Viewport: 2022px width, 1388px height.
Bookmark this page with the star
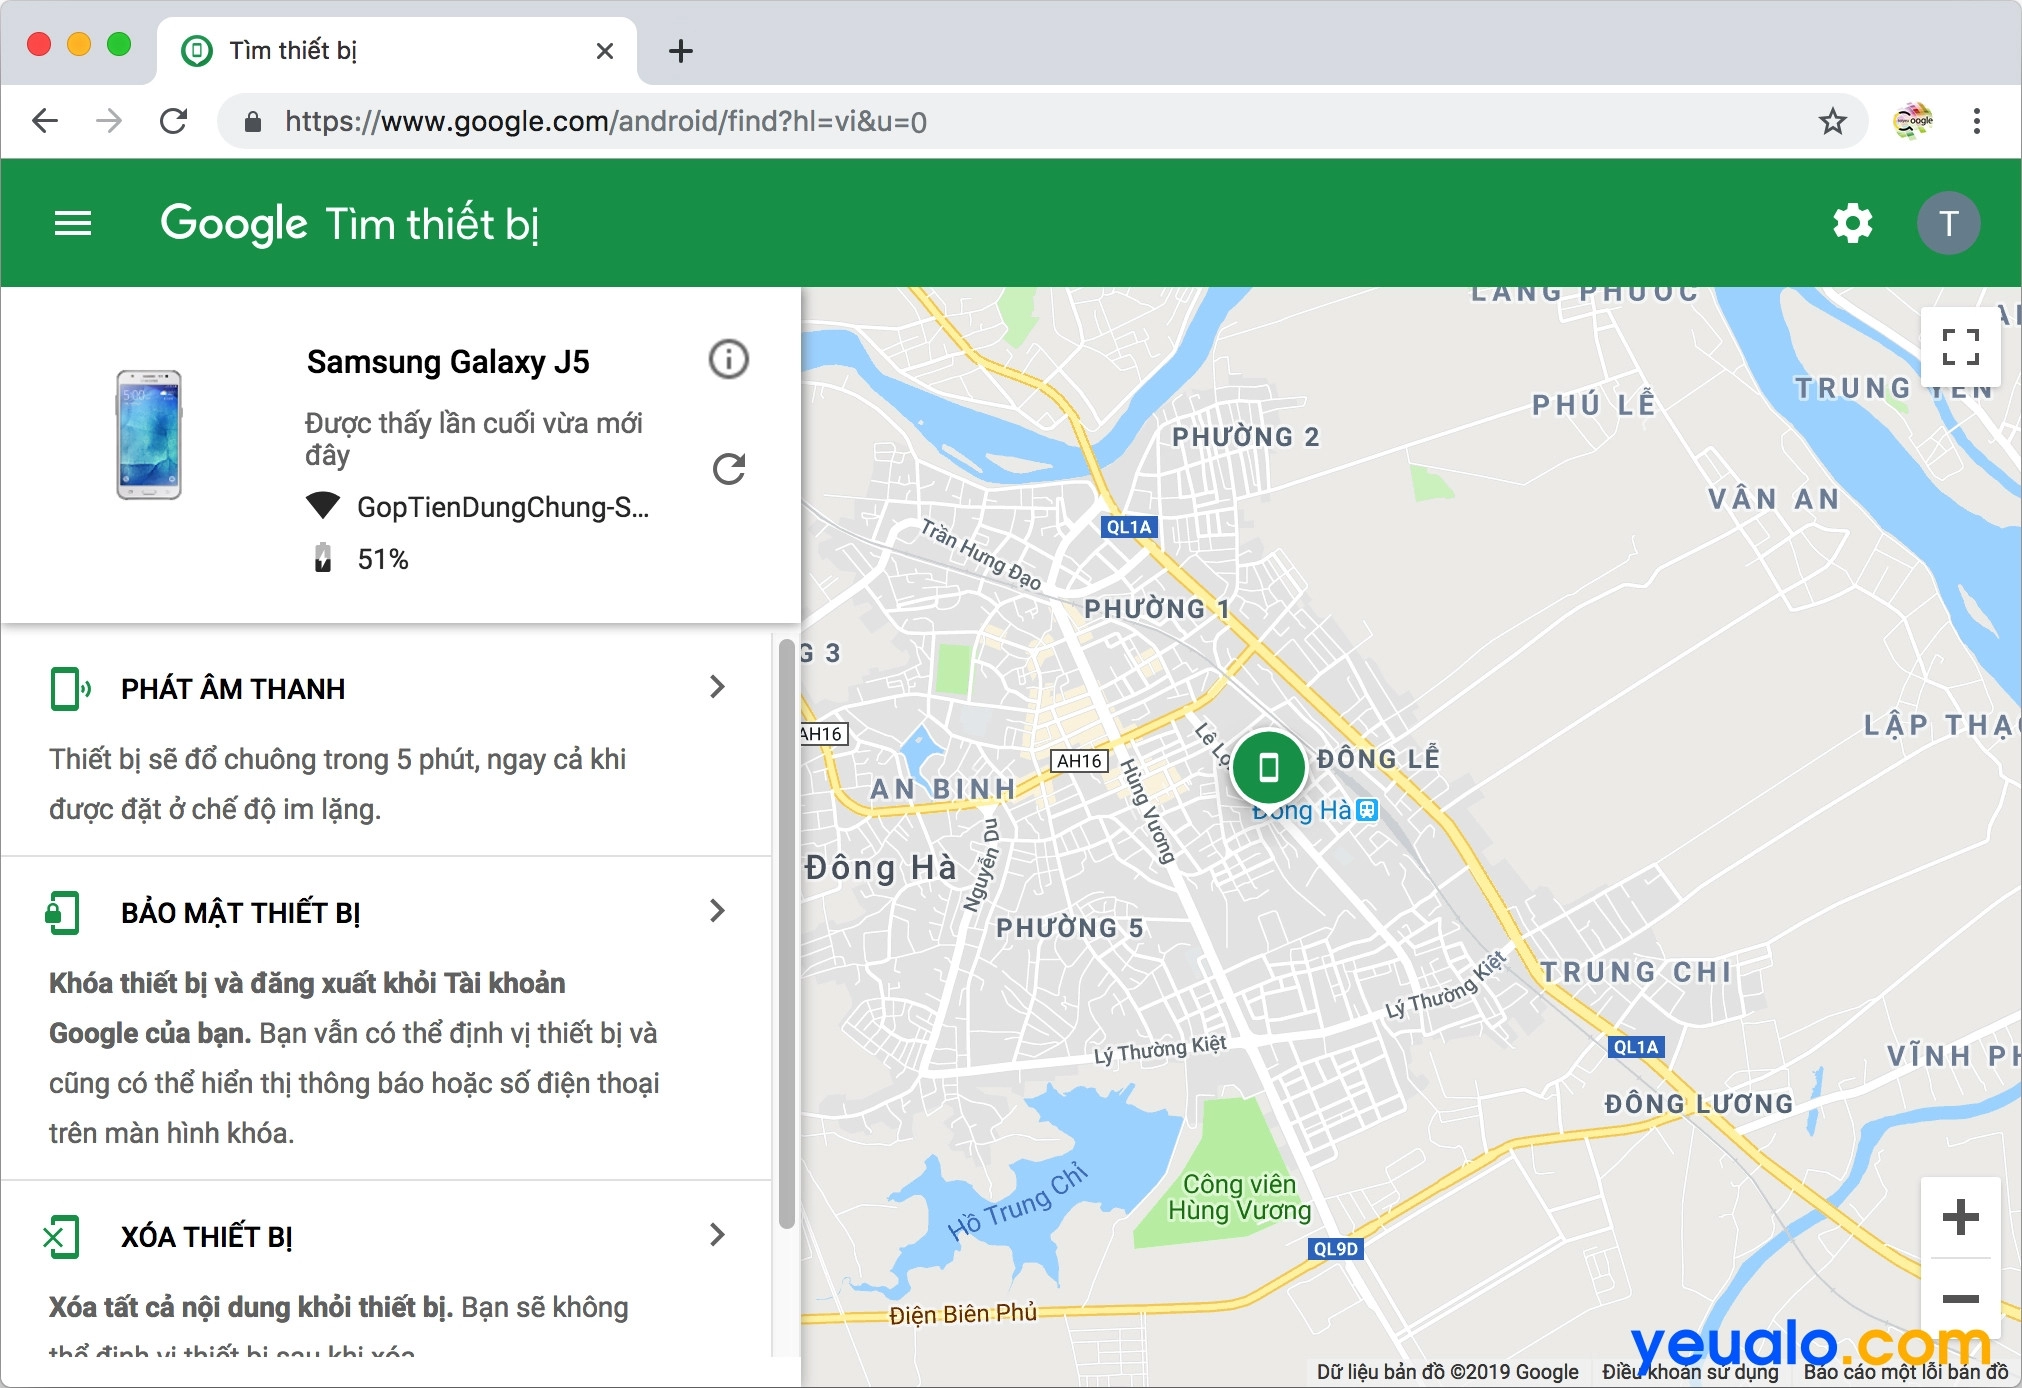pos(1832,122)
